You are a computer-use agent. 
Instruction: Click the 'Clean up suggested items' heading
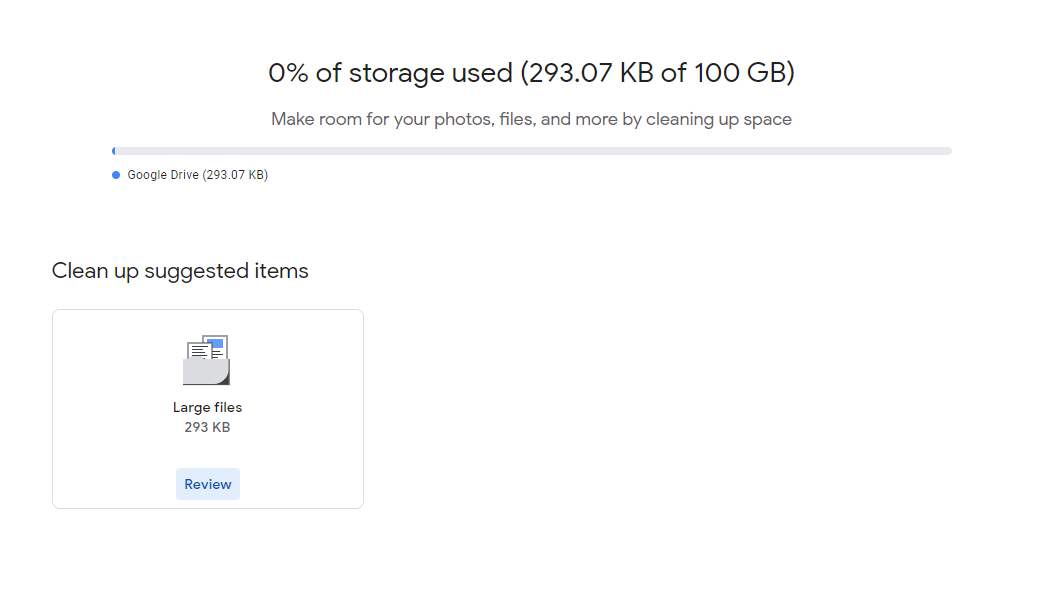180,271
